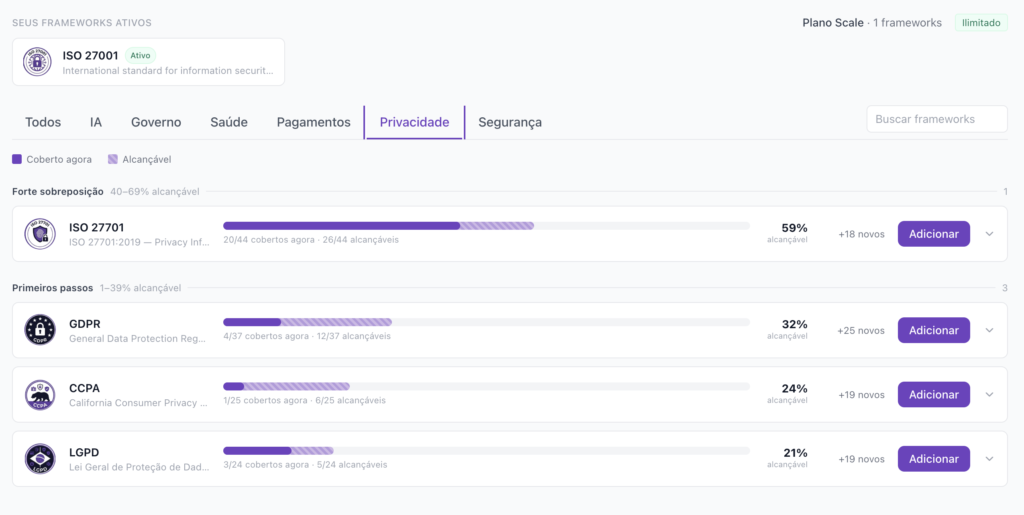The image size is (1024, 515).
Task: Expand the CCPA row chevron
Action: 989,394
